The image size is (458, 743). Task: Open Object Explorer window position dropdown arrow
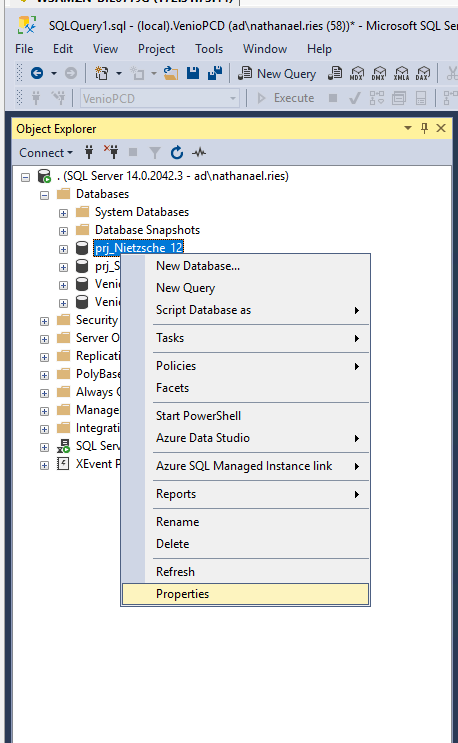407,128
